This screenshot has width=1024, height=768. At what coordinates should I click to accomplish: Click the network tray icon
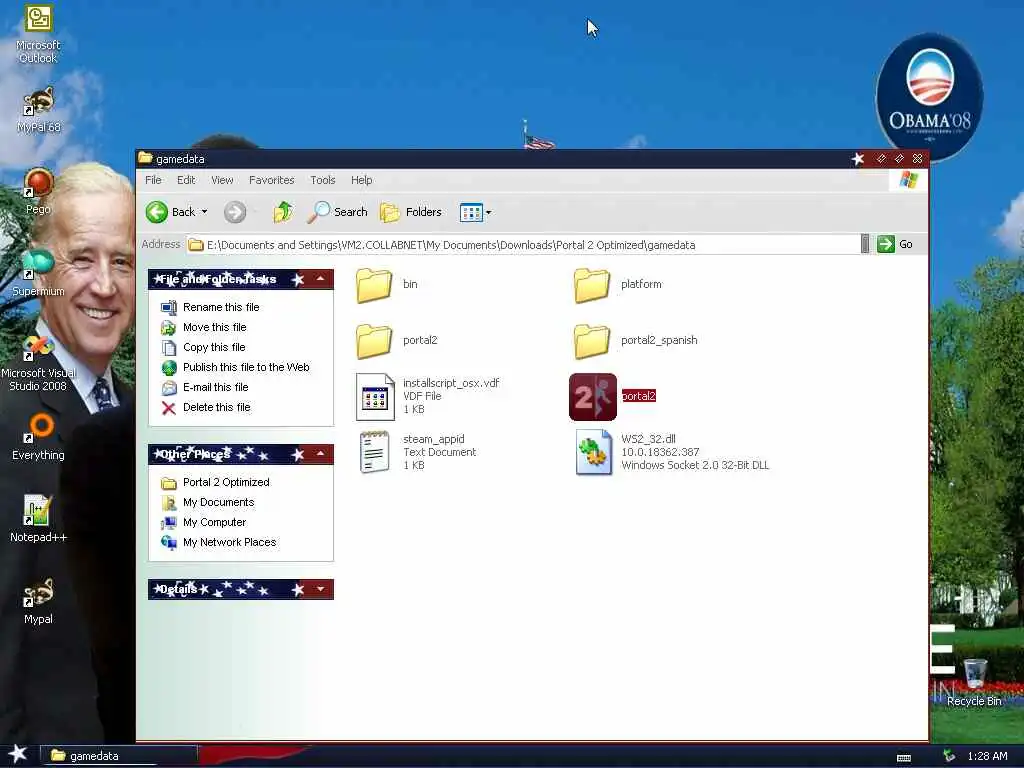[949, 756]
